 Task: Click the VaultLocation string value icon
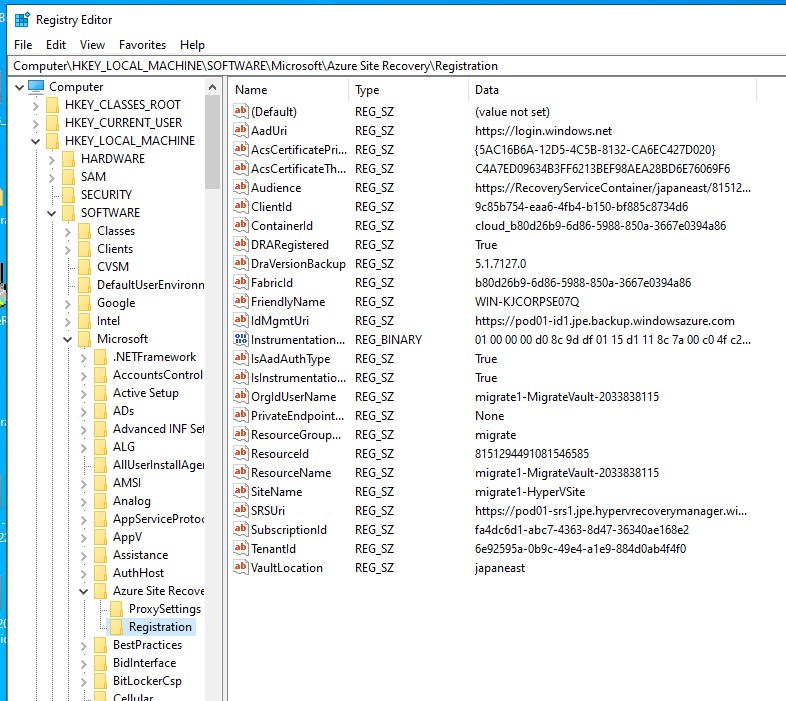pyautogui.click(x=241, y=568)
